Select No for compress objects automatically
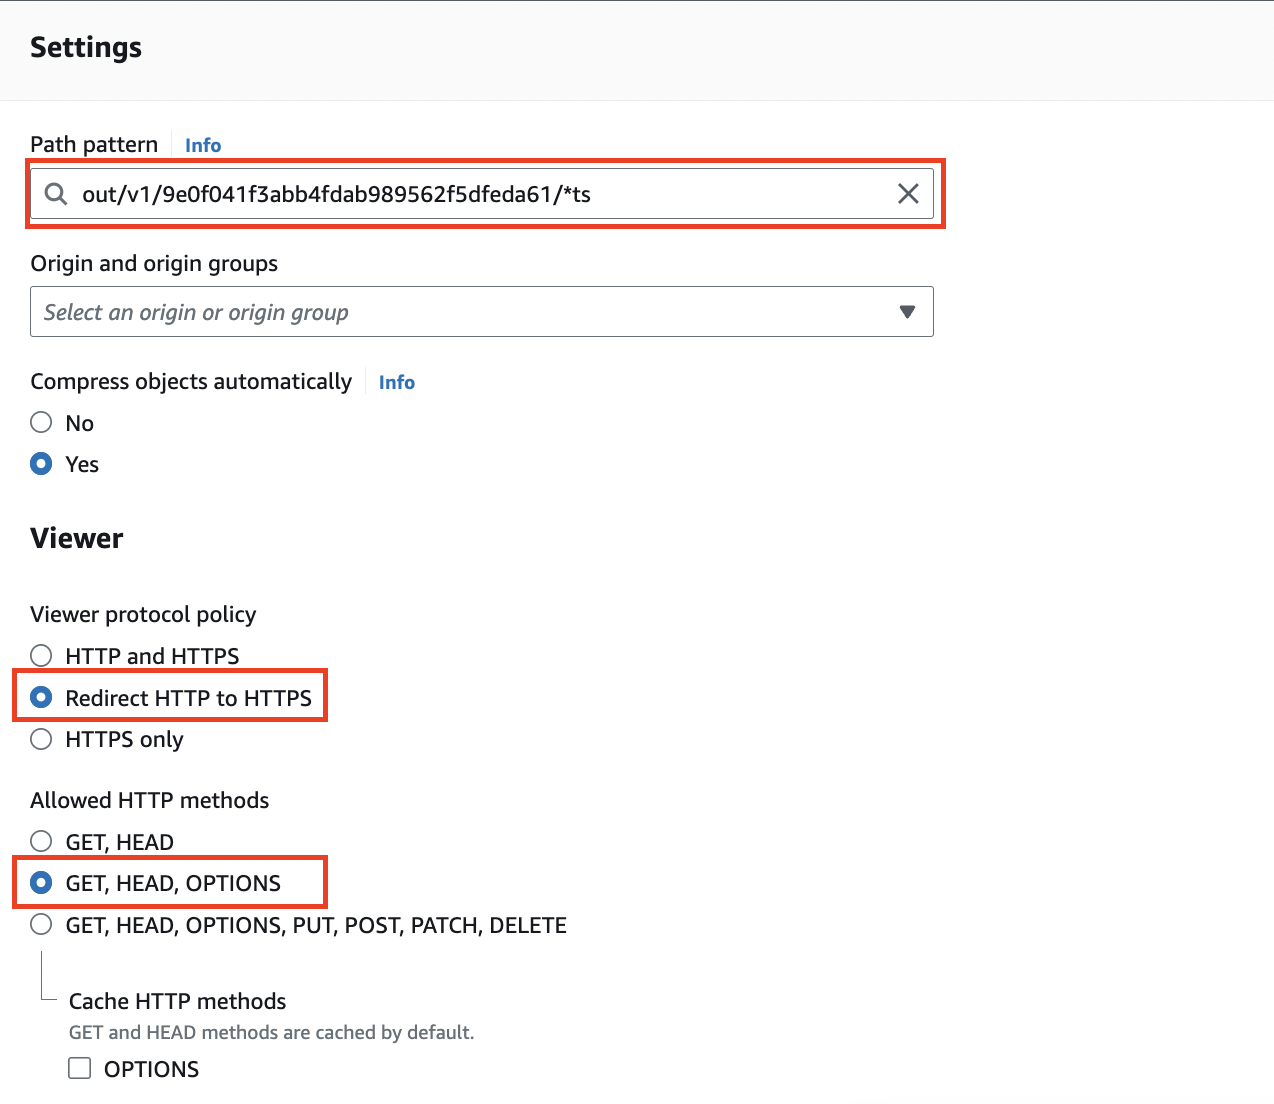 pos(41,423)
